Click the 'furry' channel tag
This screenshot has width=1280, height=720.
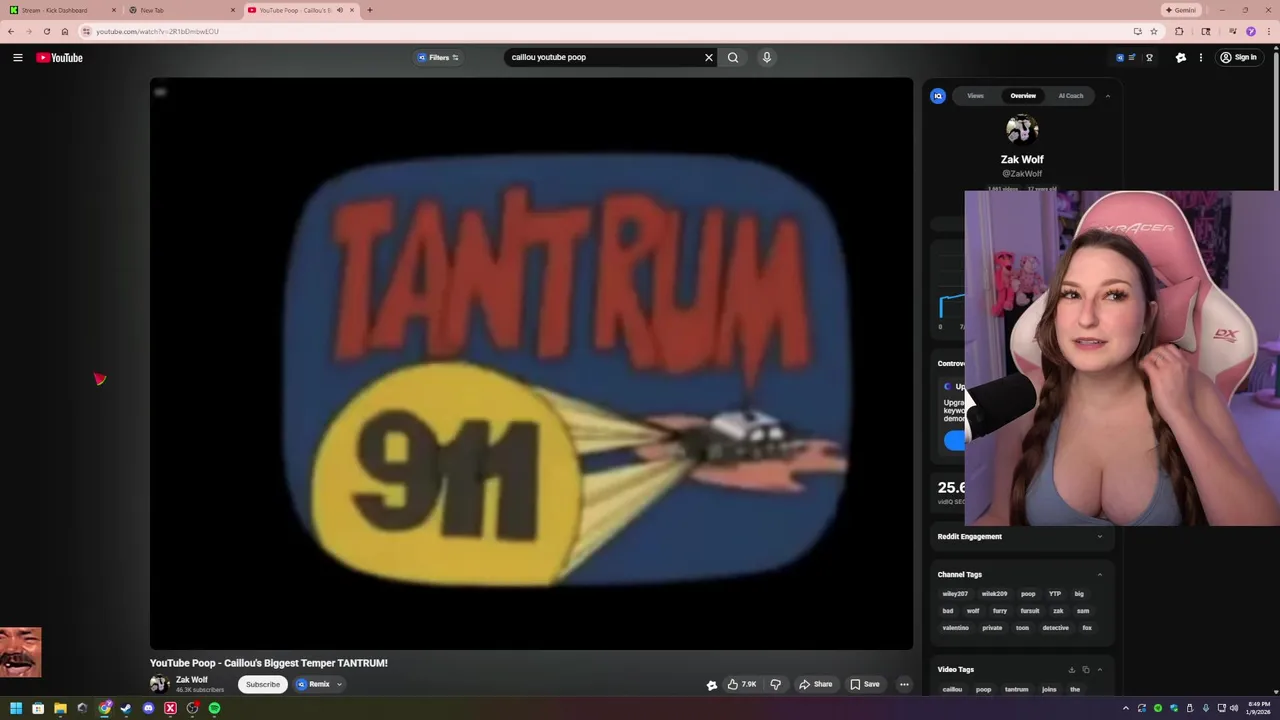tap(1000, 611)
